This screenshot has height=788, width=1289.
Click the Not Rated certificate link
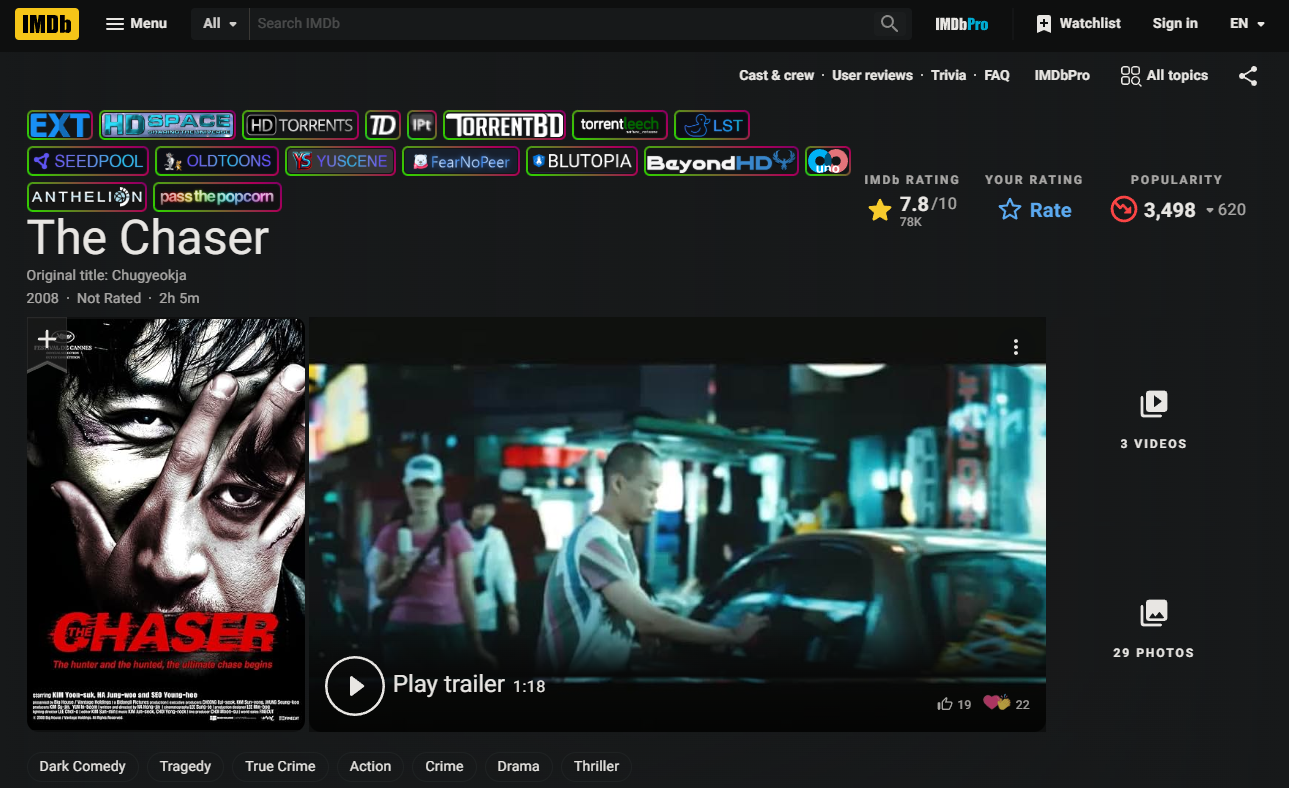(x=109, y=298)
